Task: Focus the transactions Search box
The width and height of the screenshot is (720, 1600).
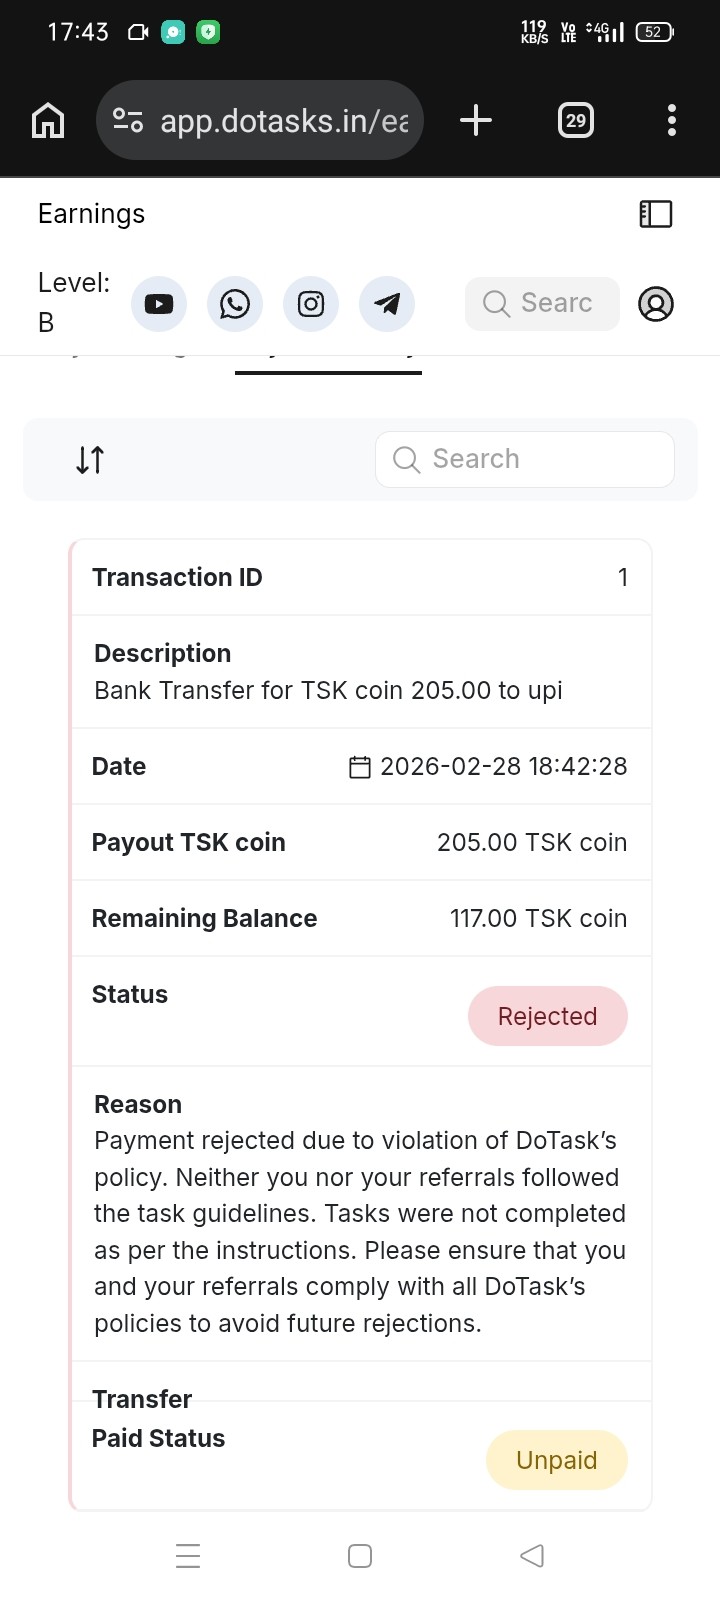Action: [x=525, y=460]
